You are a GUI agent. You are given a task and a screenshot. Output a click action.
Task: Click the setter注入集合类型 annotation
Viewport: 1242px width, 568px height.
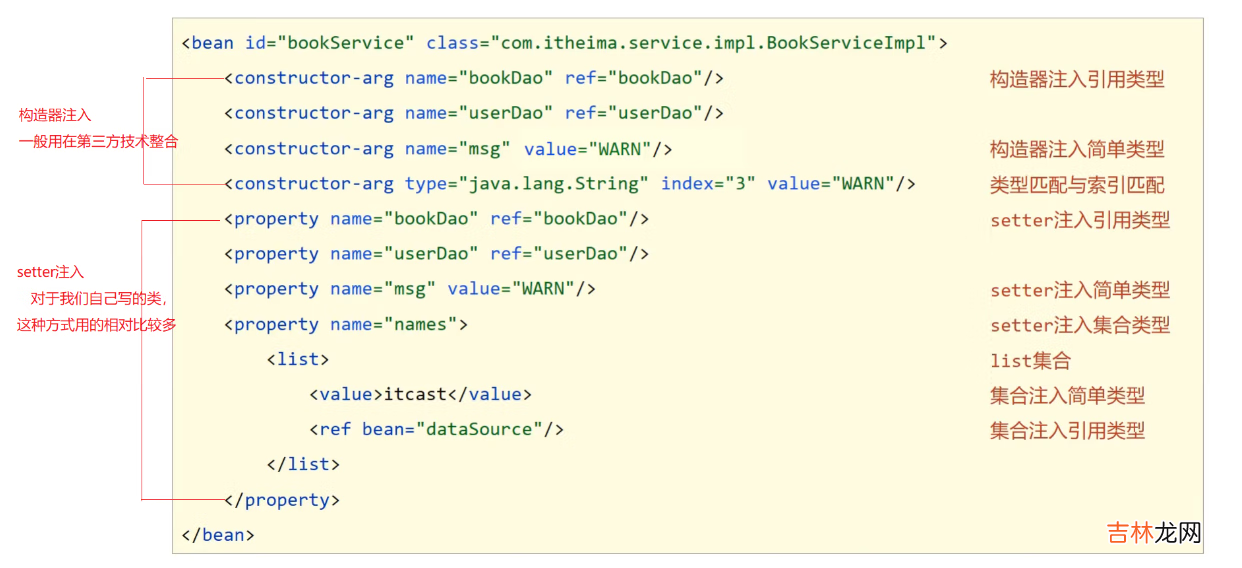[x=1080, y=325]
